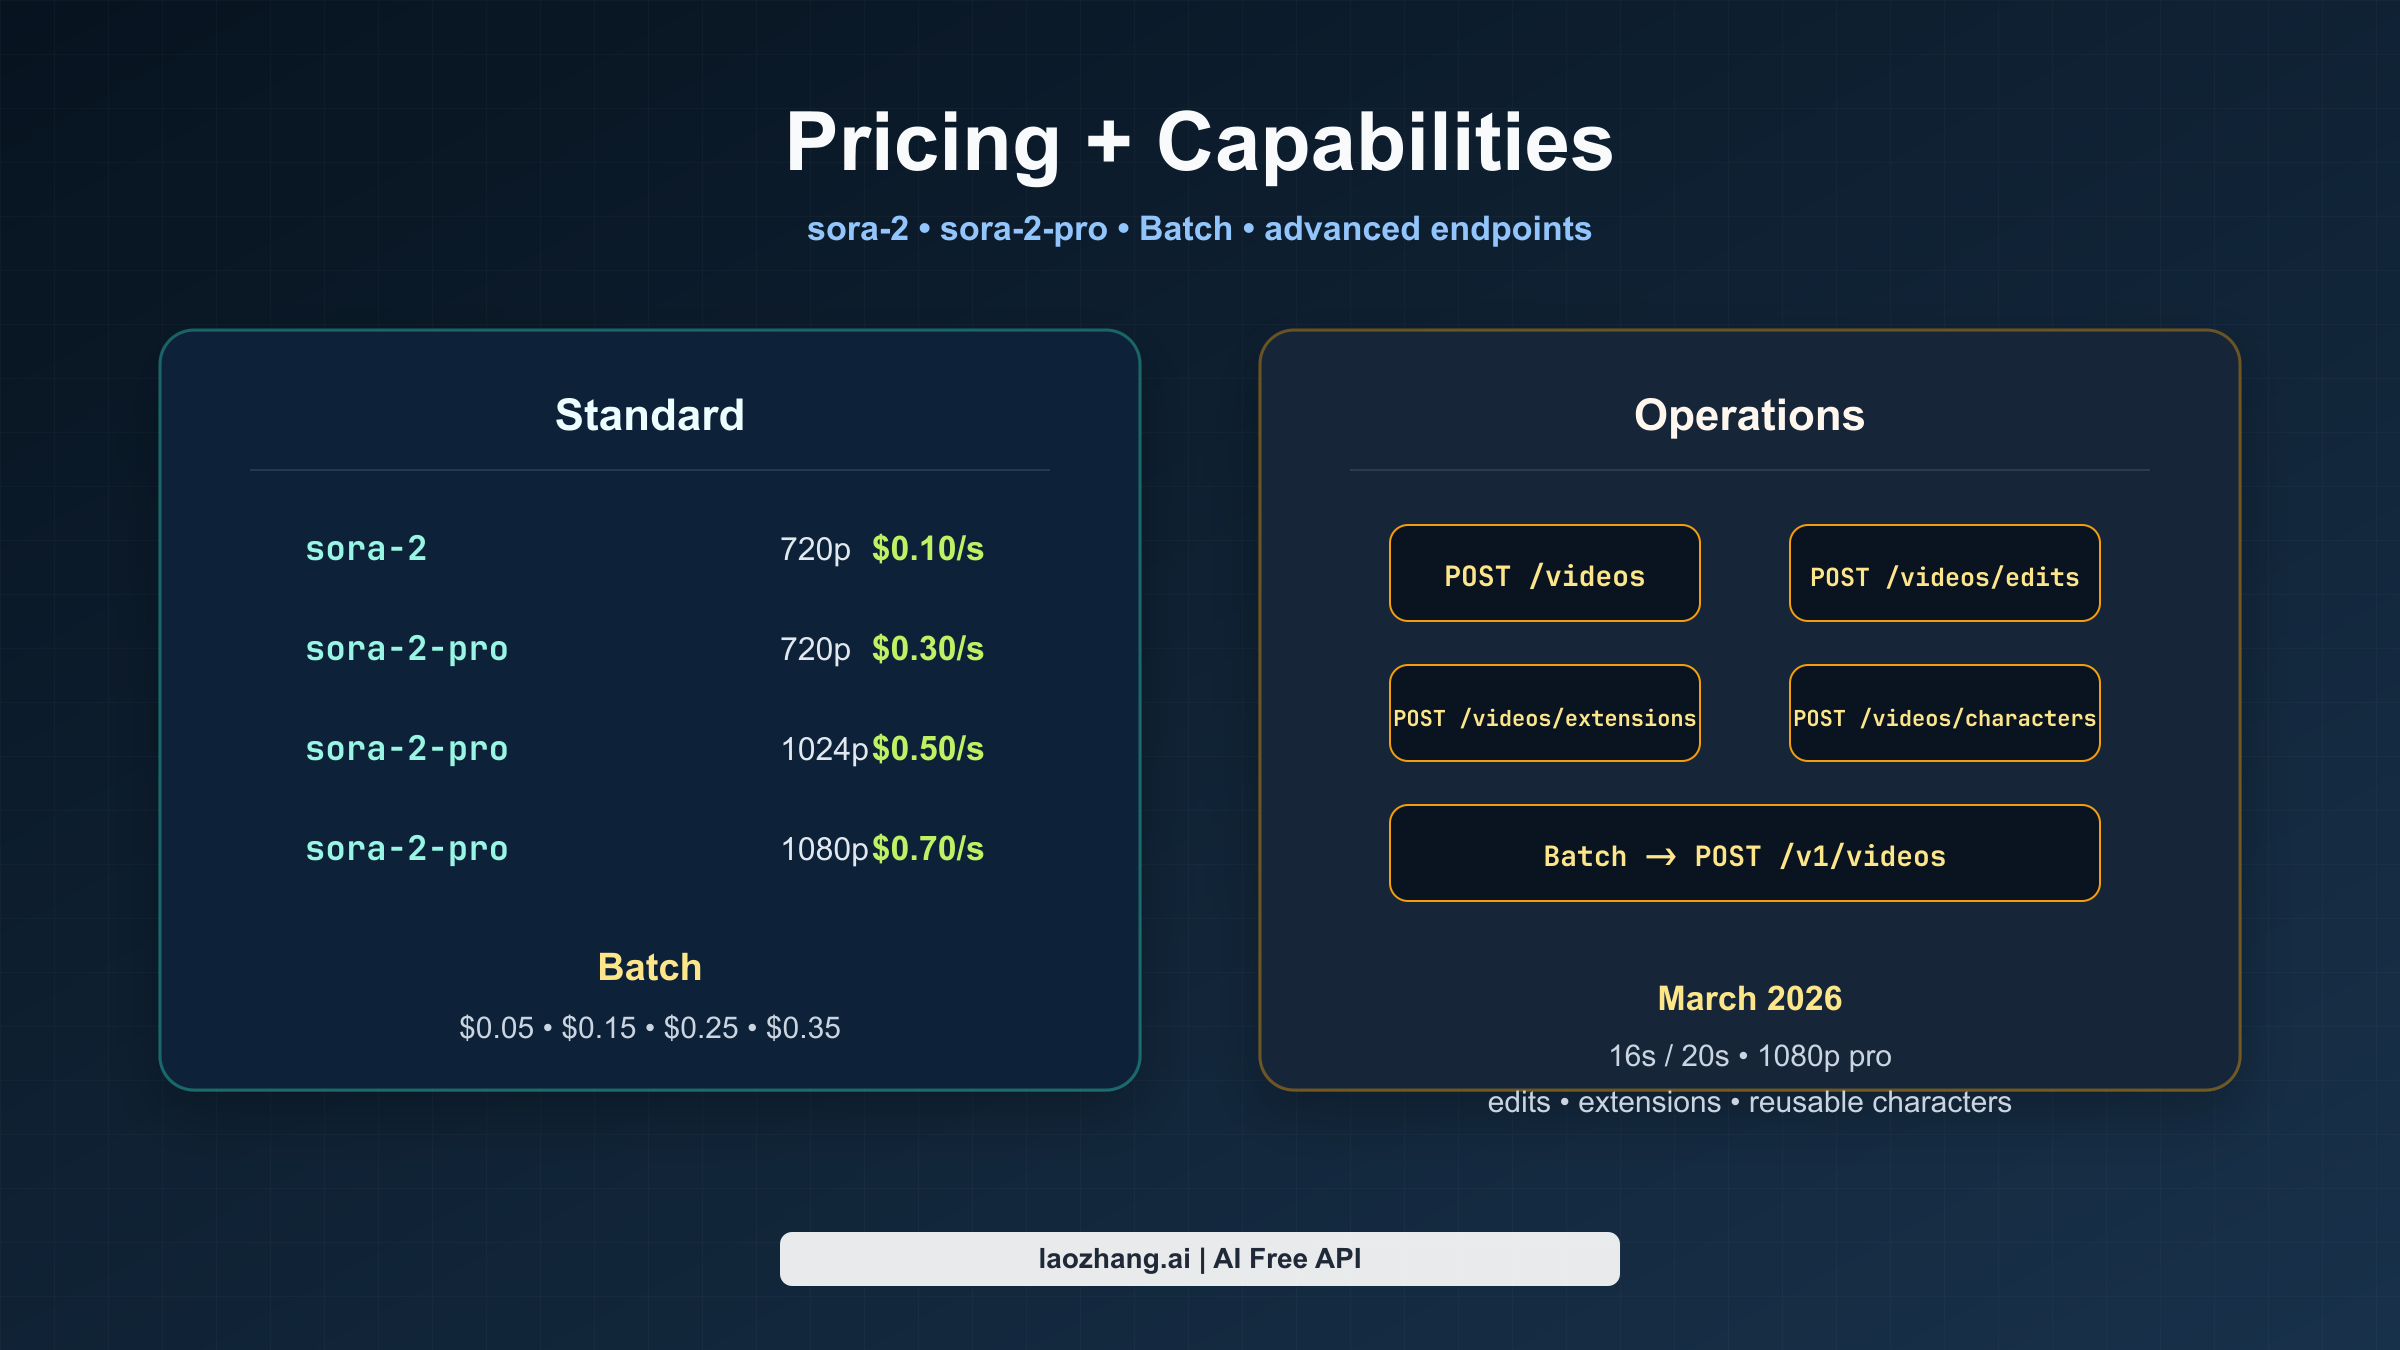Click the laozhang.ai AI Free API banner

(1199, 1259)
